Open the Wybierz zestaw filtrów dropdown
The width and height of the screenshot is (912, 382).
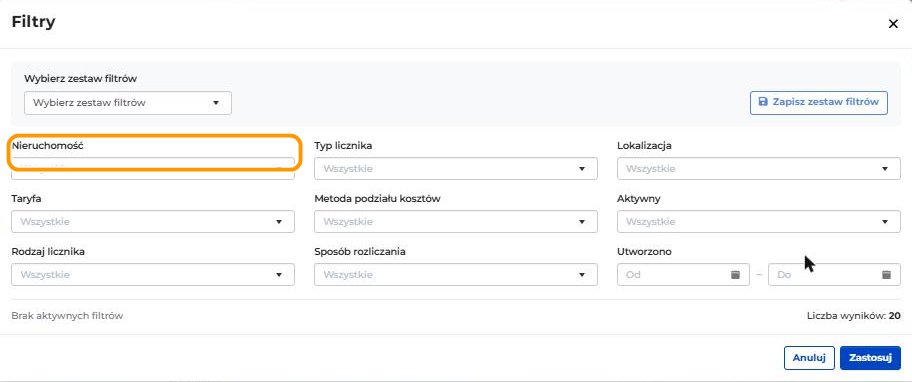[x=128, y=103]
